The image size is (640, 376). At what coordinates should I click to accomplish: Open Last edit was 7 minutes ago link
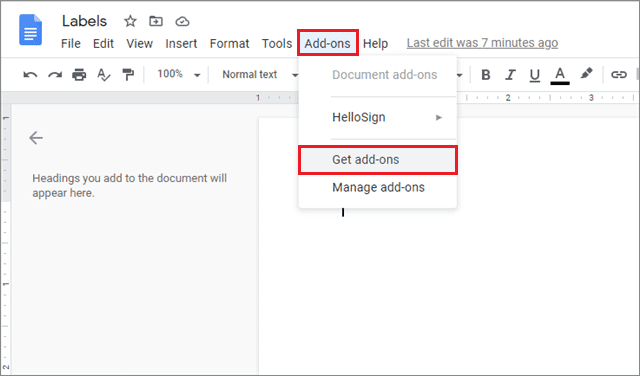point(482,43)
